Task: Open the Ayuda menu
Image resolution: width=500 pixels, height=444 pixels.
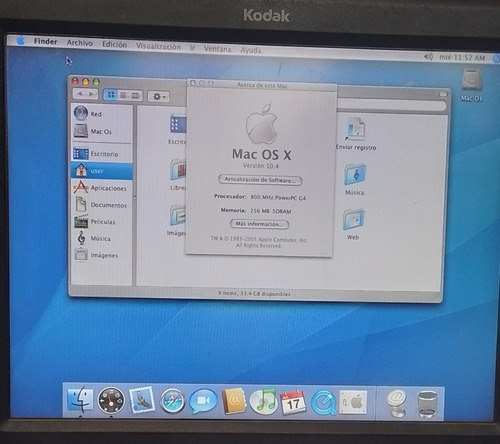Action: pyautogui.click(x=251, y=50)
